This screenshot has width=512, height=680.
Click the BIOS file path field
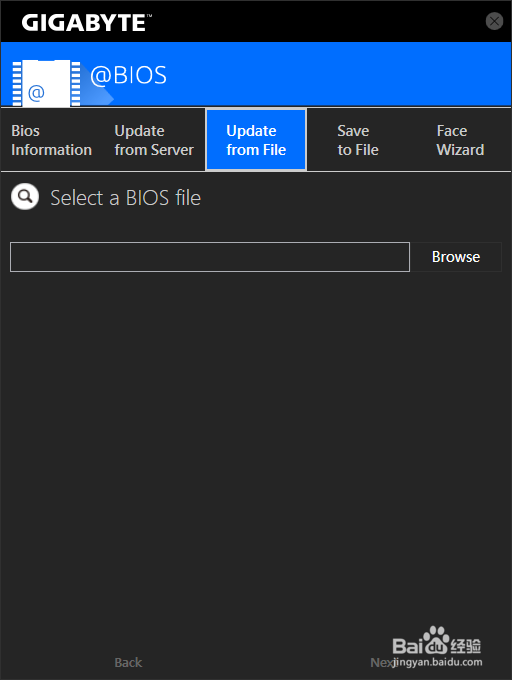click(x=210, y=257)
